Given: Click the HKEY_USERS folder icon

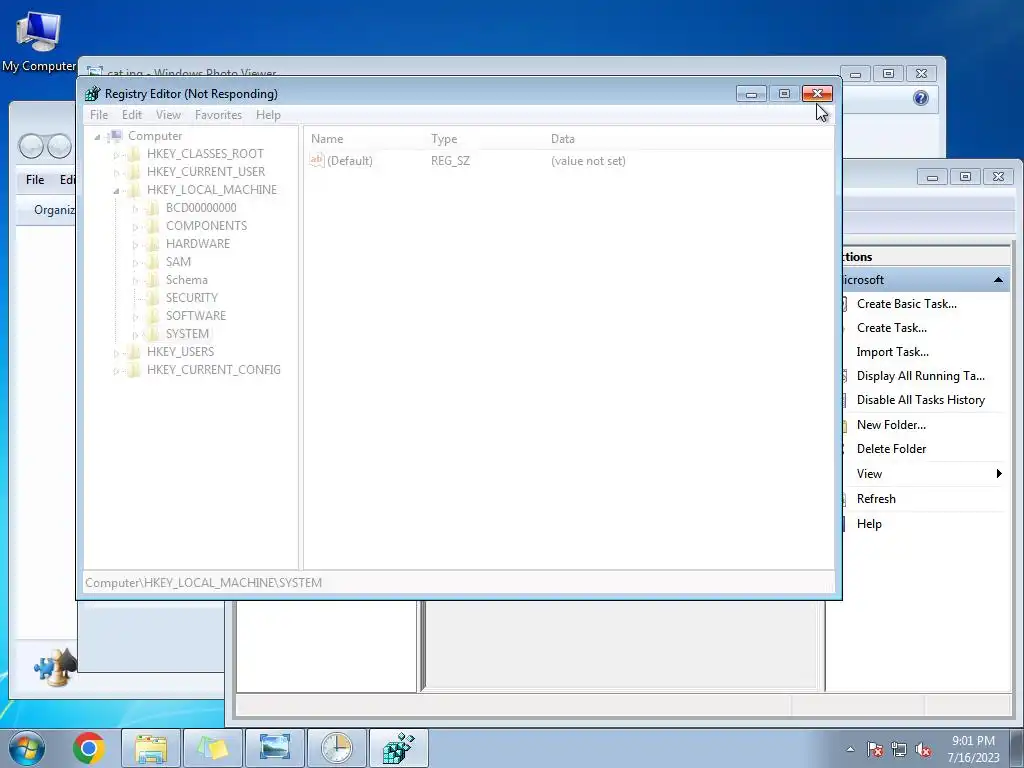Looking at the screenshot, I should pyautogui.click(x=134, y=352).
